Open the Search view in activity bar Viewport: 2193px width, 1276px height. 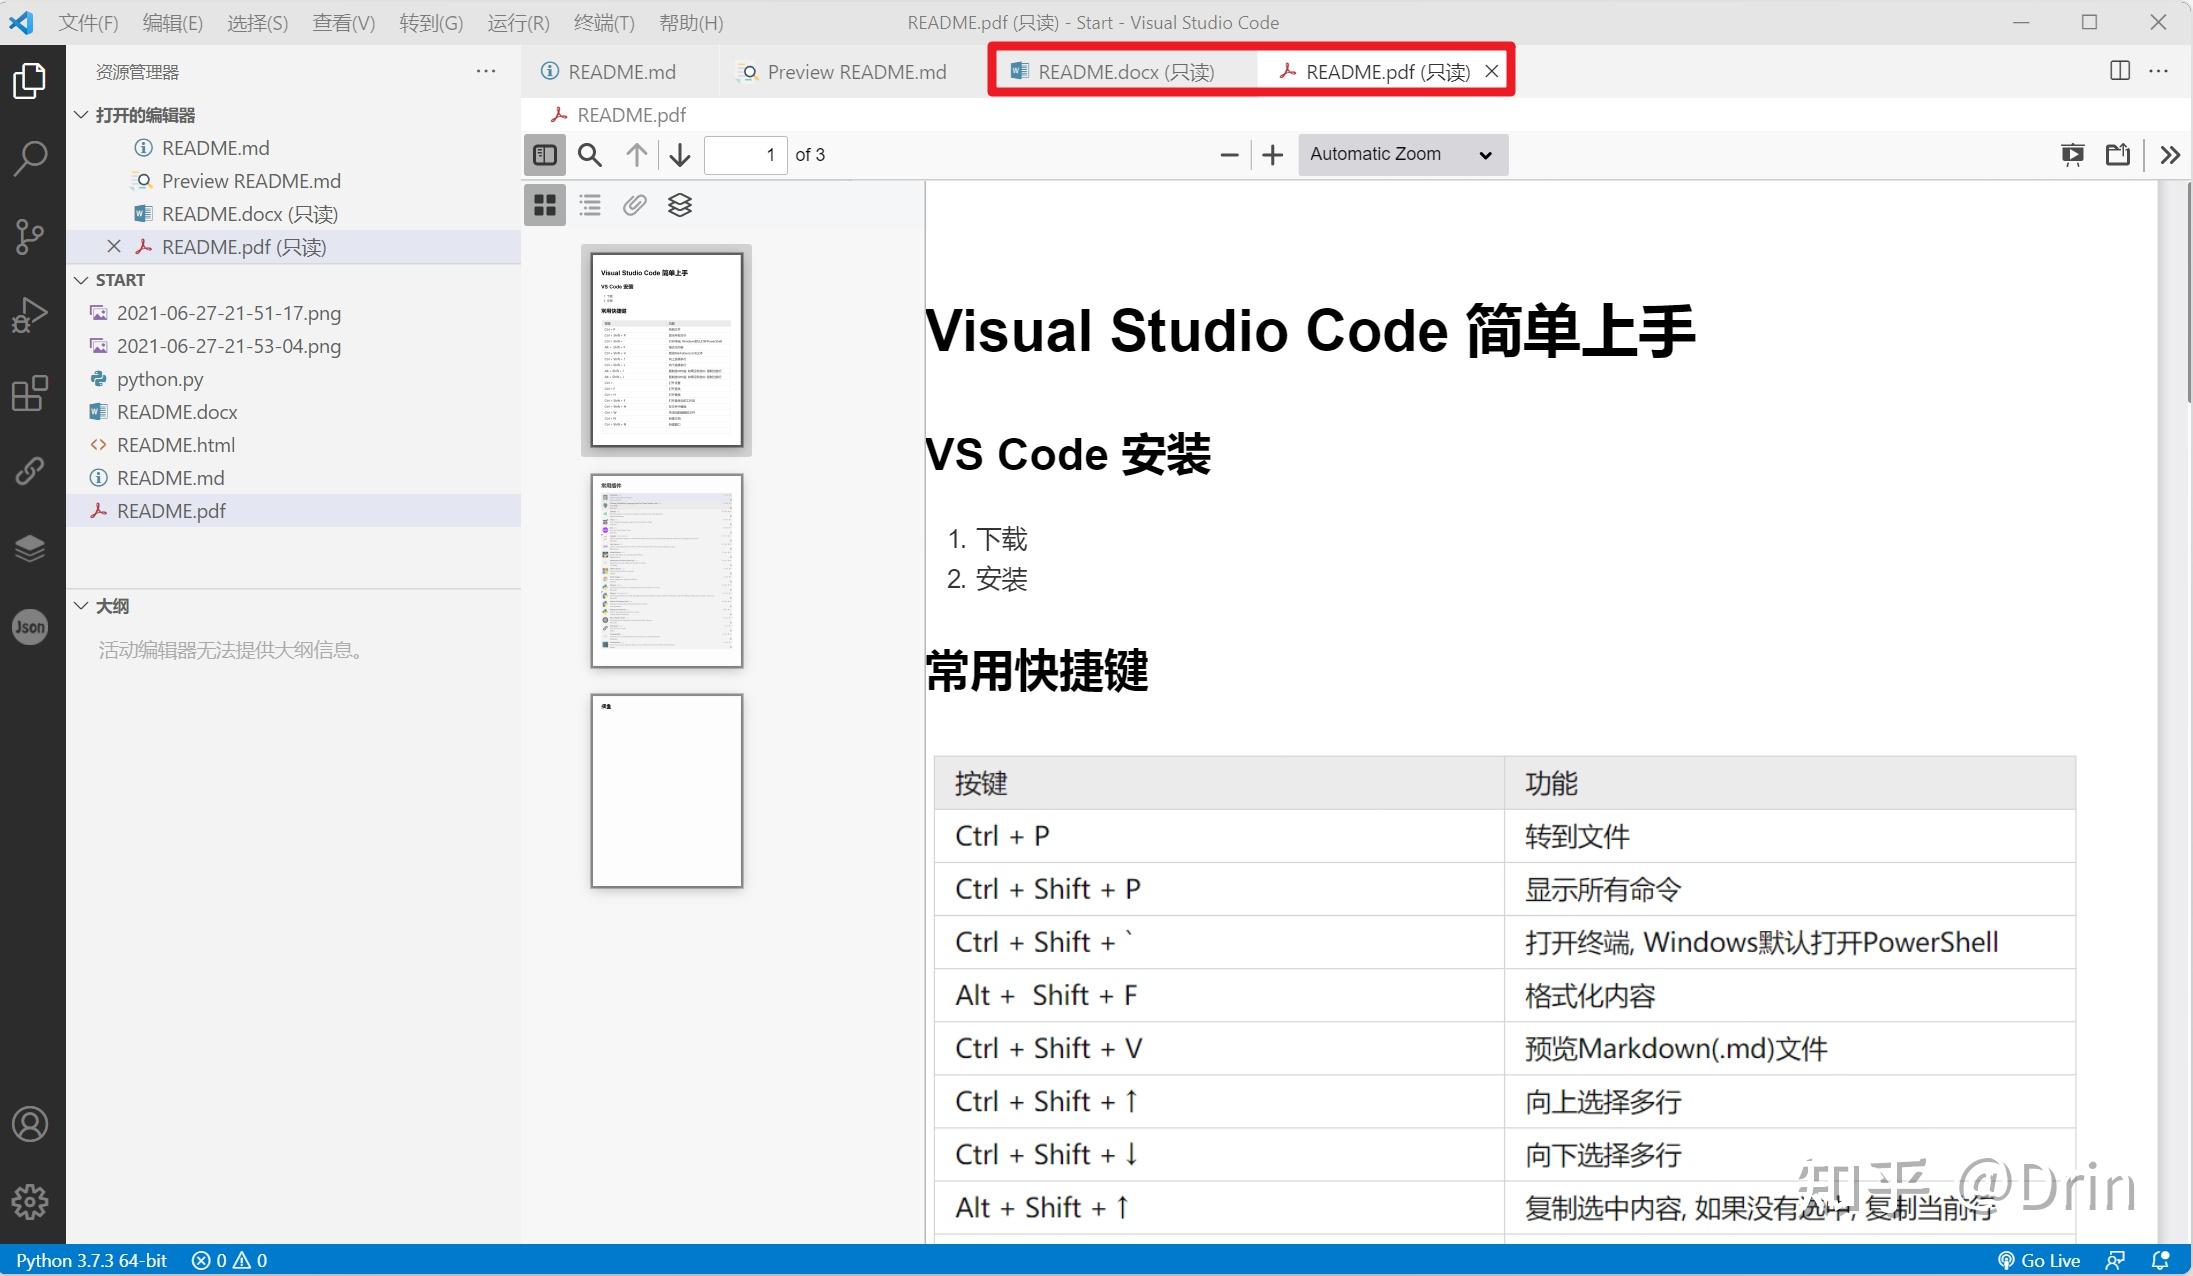pyautogui.click(x=30, y=158)
